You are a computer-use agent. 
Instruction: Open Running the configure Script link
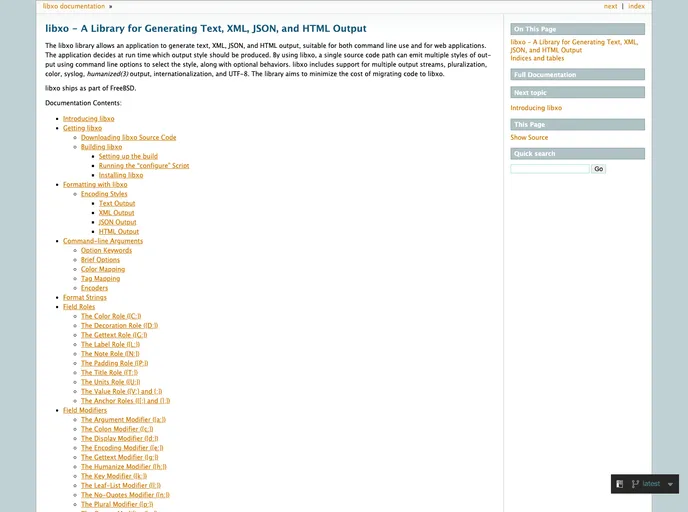(144, 165)
